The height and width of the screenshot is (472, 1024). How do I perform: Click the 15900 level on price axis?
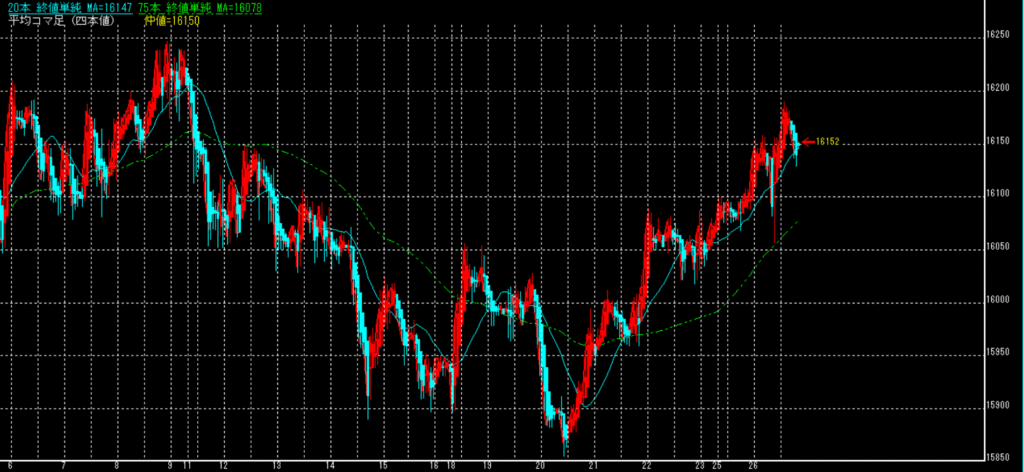[996, 406]
